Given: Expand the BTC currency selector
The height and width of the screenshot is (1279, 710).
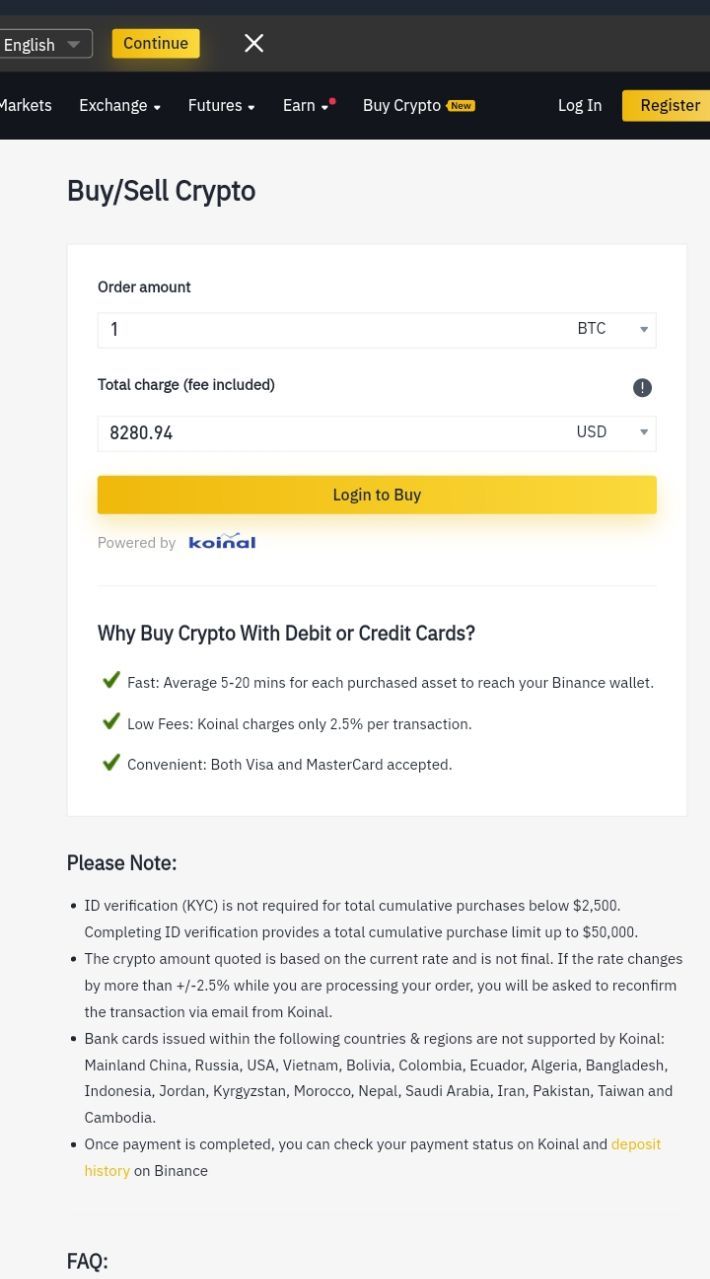Looking at the screenshot, I should click(x=615, y=329).
